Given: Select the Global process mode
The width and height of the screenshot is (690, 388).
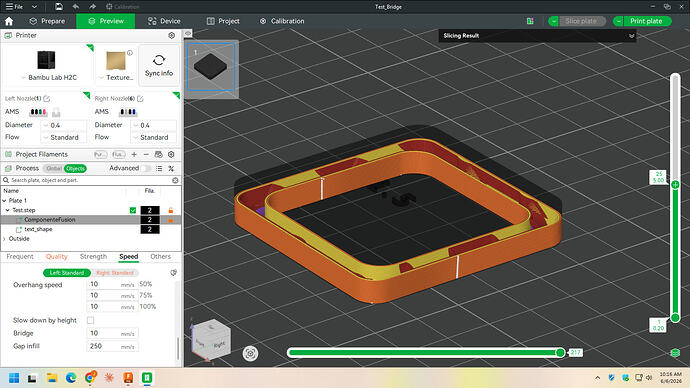Looking at the screenshot, I should 54,168.
